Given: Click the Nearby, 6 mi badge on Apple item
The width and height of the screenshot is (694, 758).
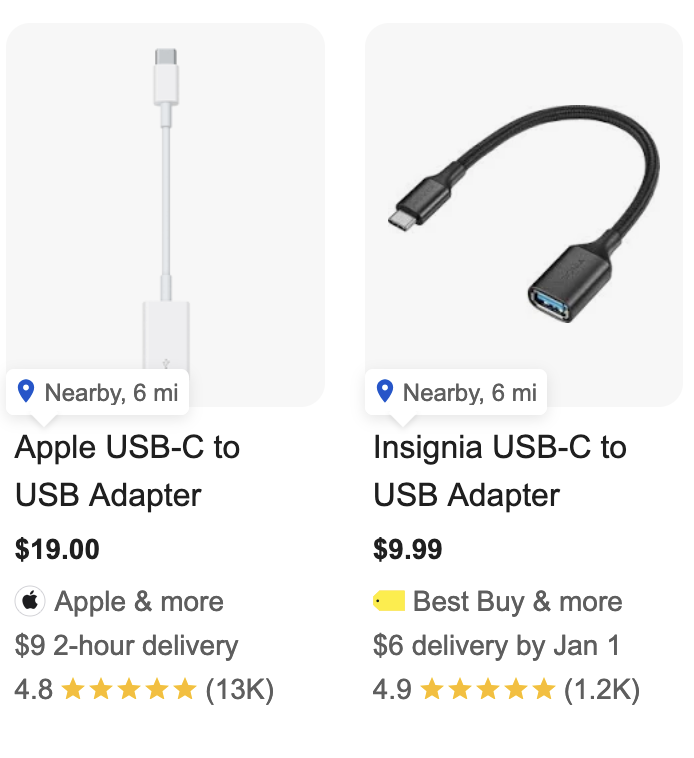Looking at the screenshot, I should point(97,392).
